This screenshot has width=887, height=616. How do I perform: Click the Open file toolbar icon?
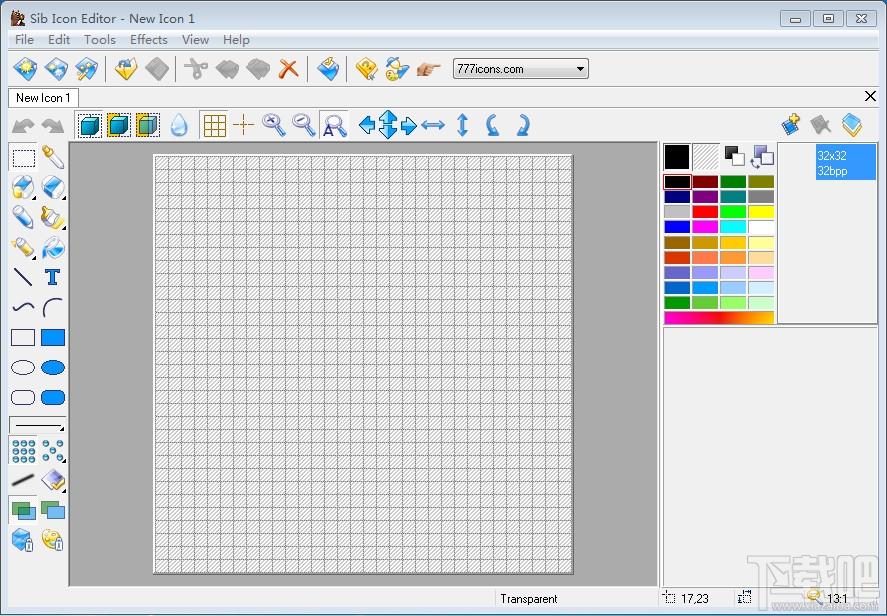tap(126, 69)
